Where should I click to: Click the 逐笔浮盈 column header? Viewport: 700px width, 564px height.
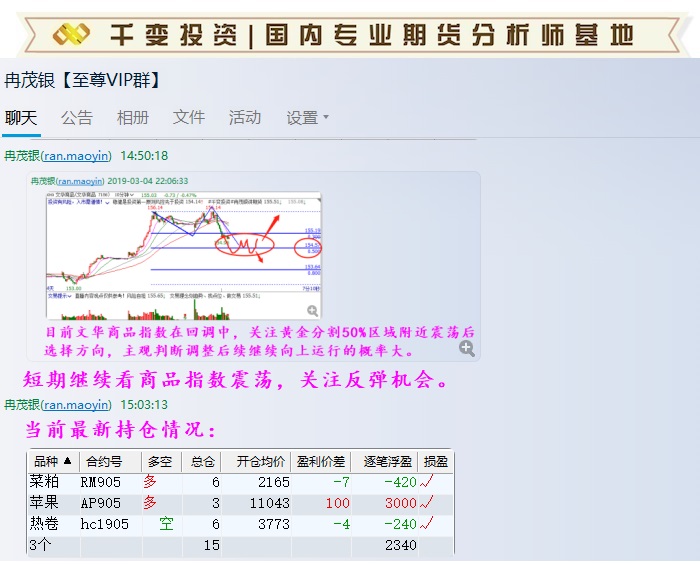click(385, 462)
